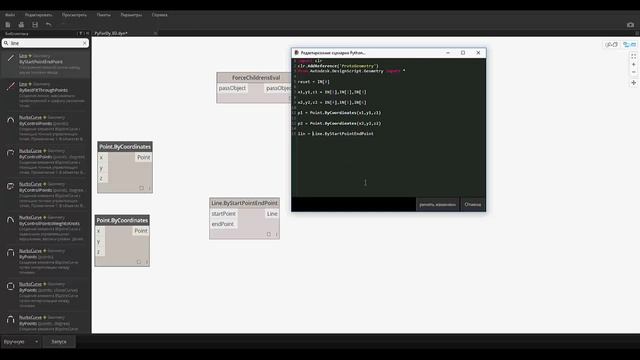The width and height of the screenshot is (640, 360).
Task: Click the NurbsCurve ByControlPointsWeightsKnots icon
Action: (11, 220)
